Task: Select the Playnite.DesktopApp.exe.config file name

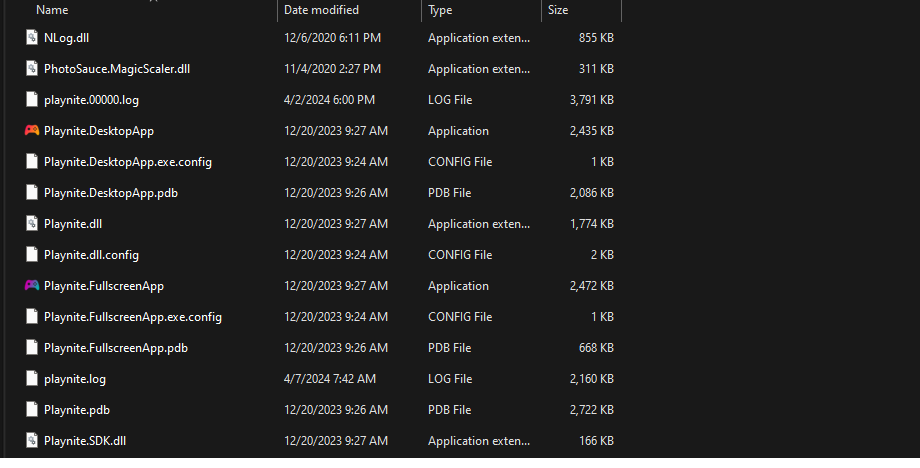Action: pos(128,162)
